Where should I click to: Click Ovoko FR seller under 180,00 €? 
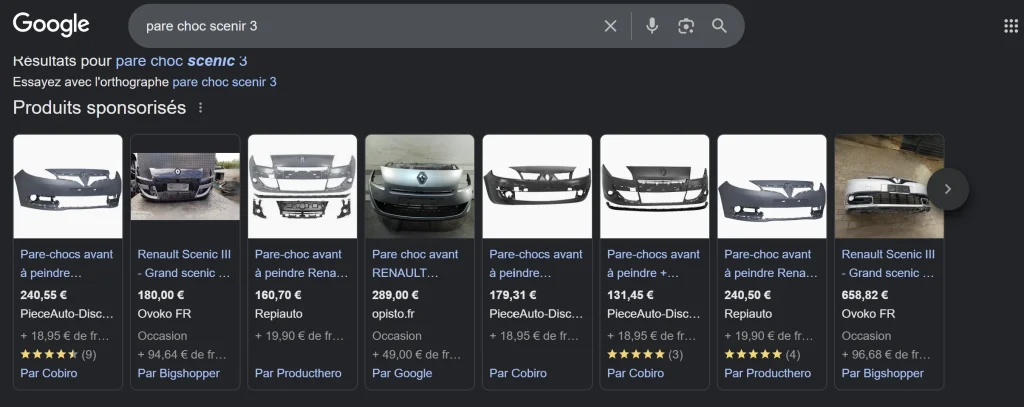click(x=165, y=314)
